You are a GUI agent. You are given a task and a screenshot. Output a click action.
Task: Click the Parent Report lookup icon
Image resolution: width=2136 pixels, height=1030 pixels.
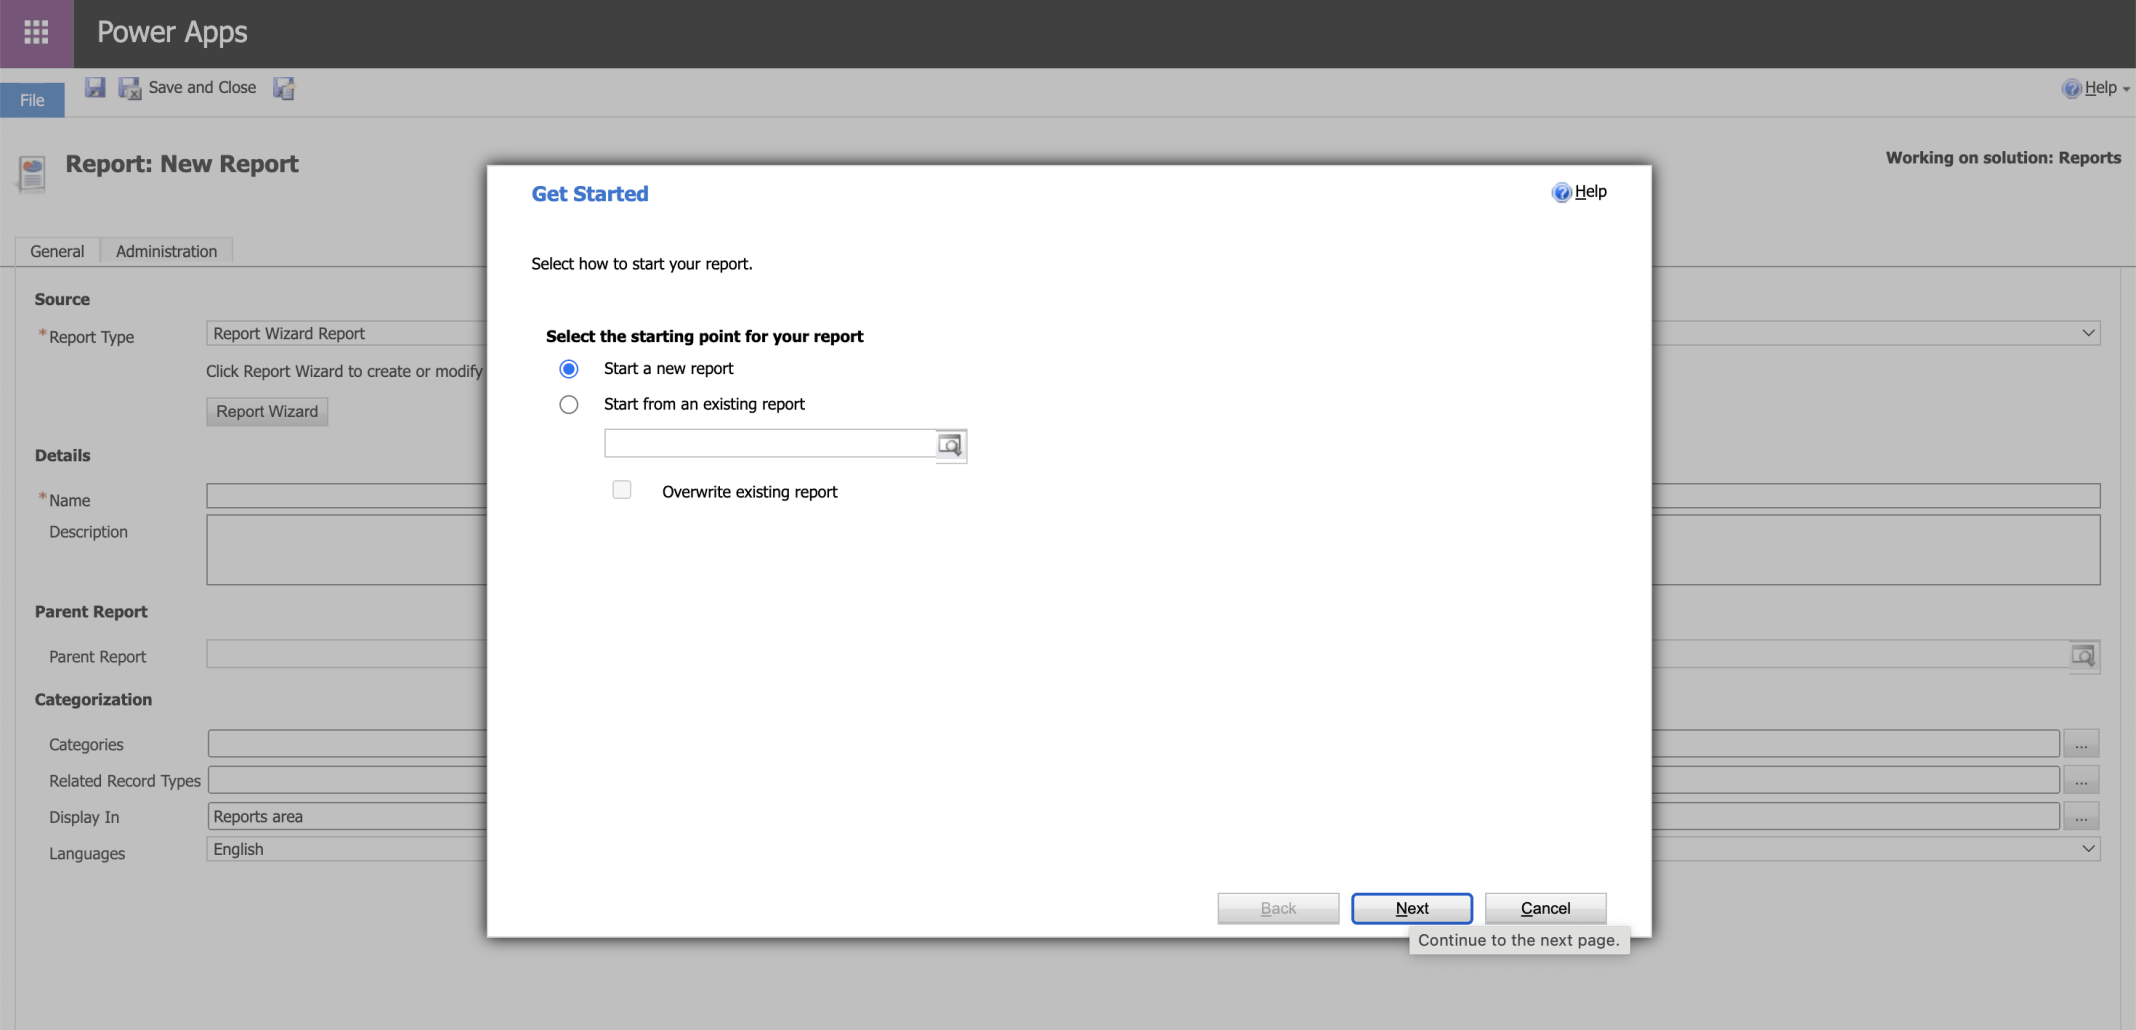2083,656
